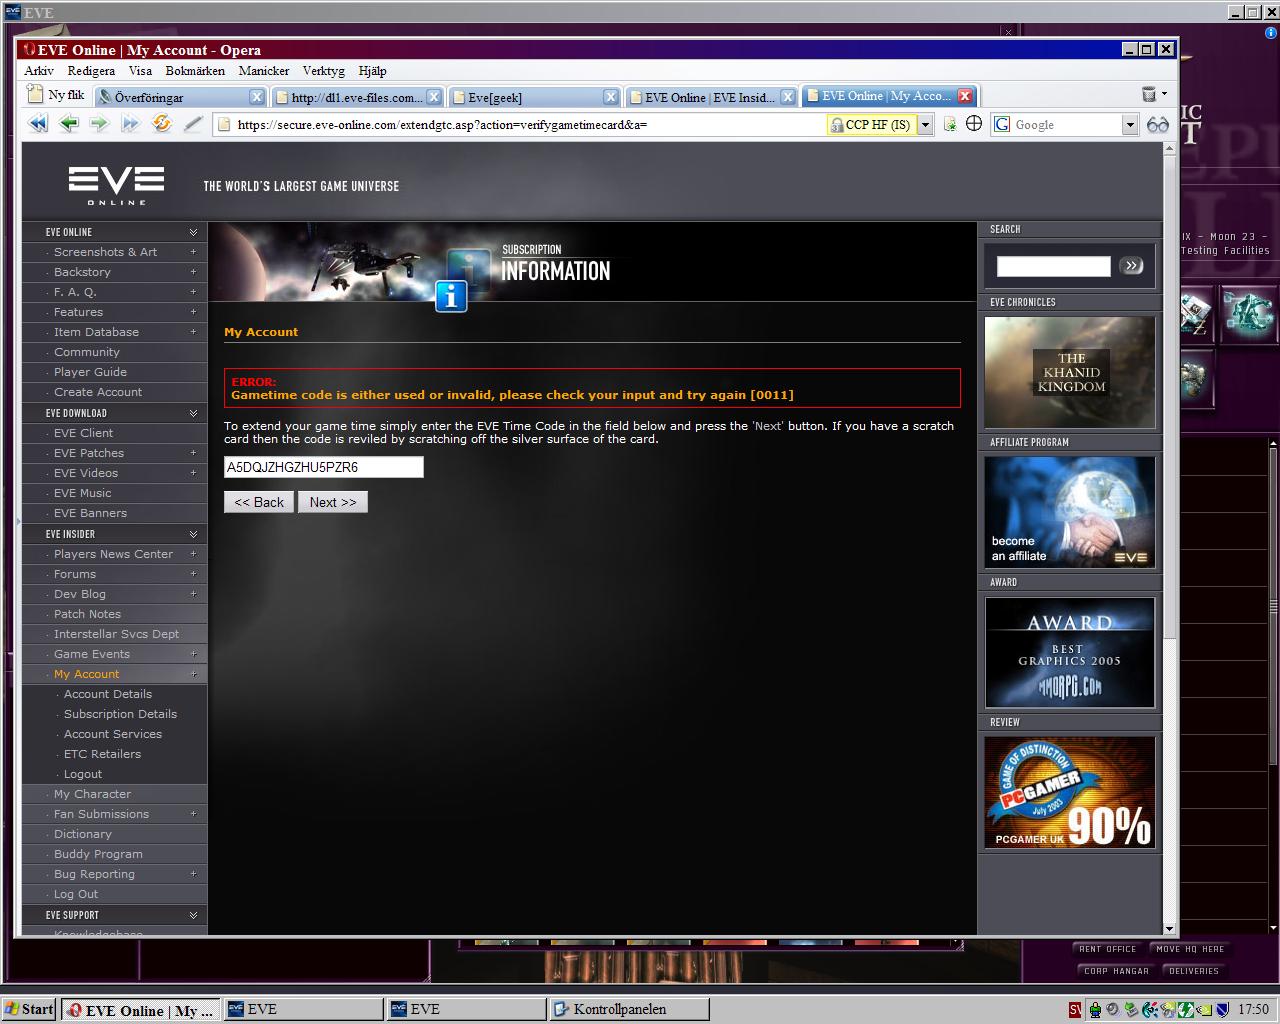Click the Wand password manager icon
This screenshot has height=1024, width=1280.
click(x=193, y=124)
